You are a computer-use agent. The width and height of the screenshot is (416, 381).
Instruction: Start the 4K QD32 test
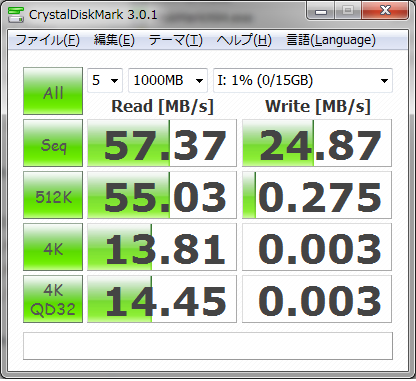click(x=53, y=299)
